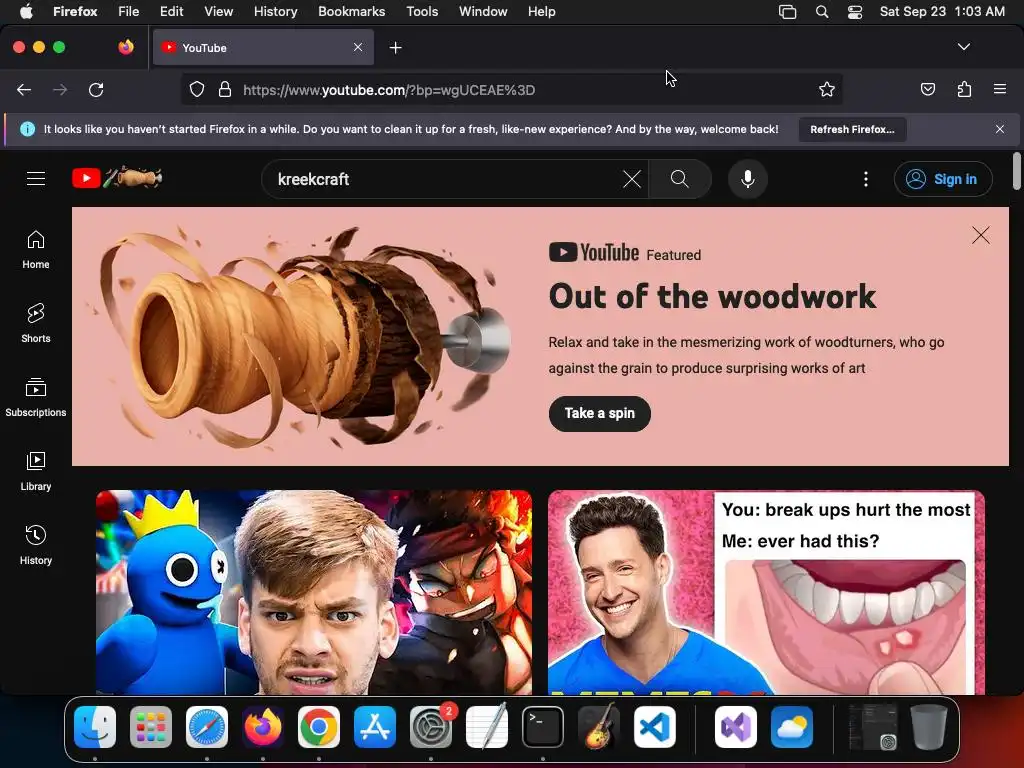Open Visual Studio Code from the dock
This screenshot has height=768, width=1024.
[x=654, y=727]
